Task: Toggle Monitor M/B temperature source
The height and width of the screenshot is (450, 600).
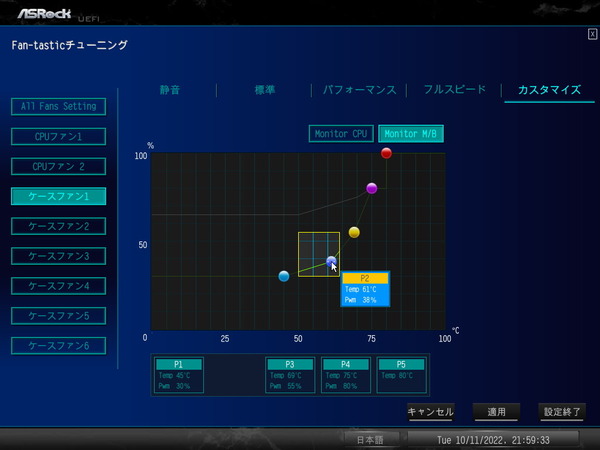Action: 411,133
